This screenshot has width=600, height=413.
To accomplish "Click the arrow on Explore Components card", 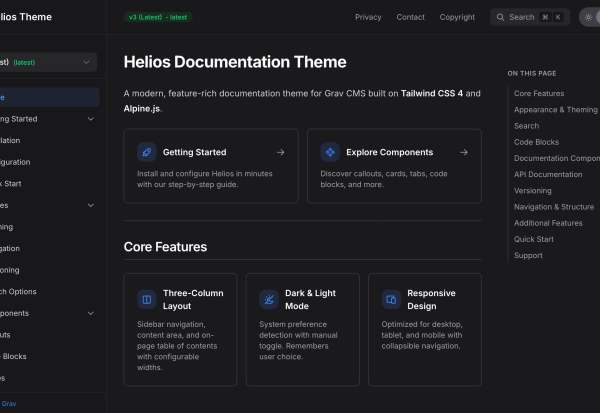I will 464,152.
